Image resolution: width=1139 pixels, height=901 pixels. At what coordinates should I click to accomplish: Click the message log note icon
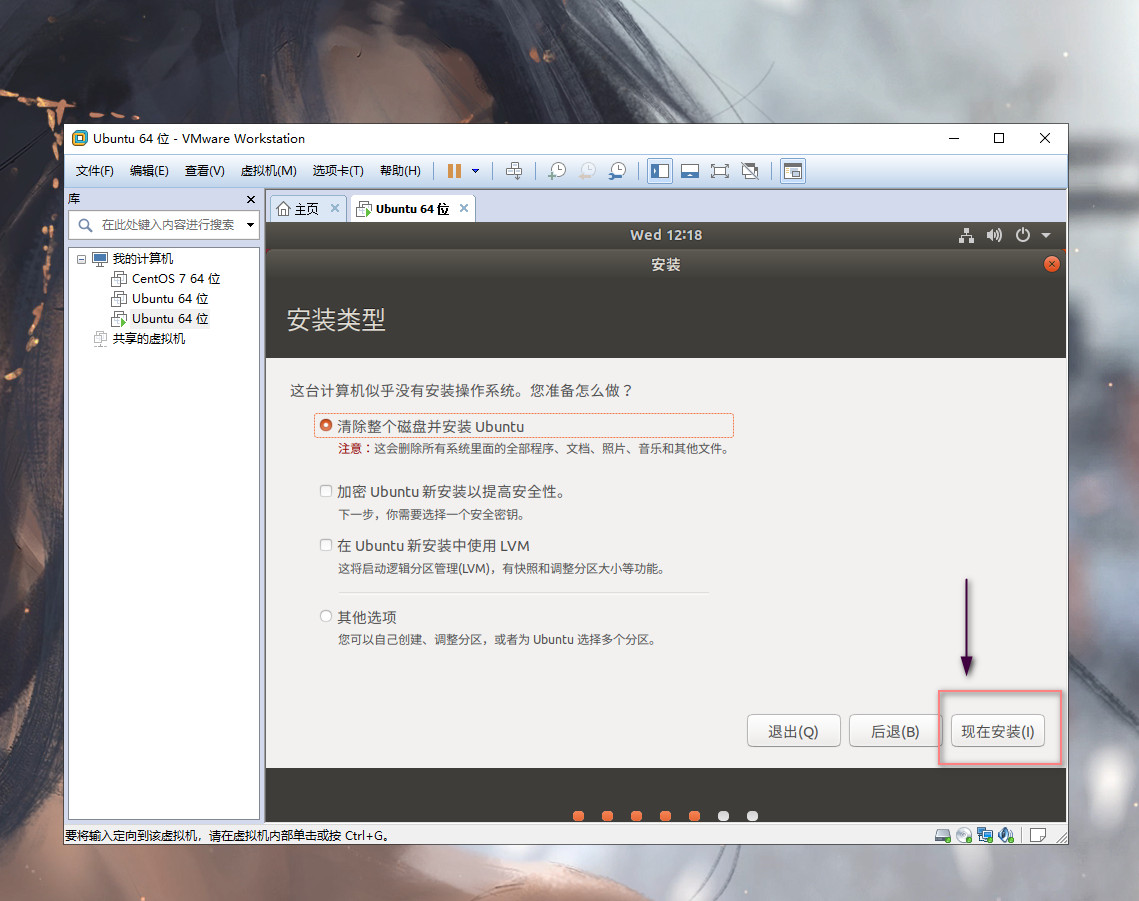[x=1038, y=836]
